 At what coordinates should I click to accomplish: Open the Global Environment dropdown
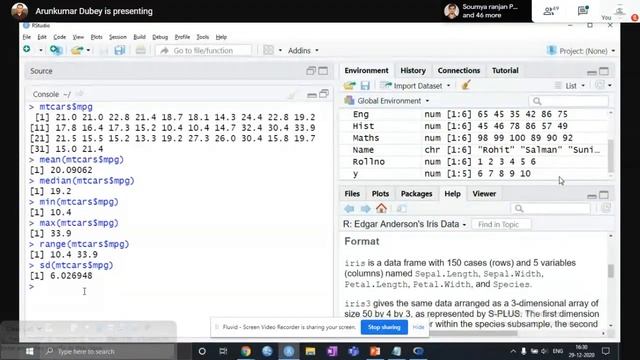point(387,100)
